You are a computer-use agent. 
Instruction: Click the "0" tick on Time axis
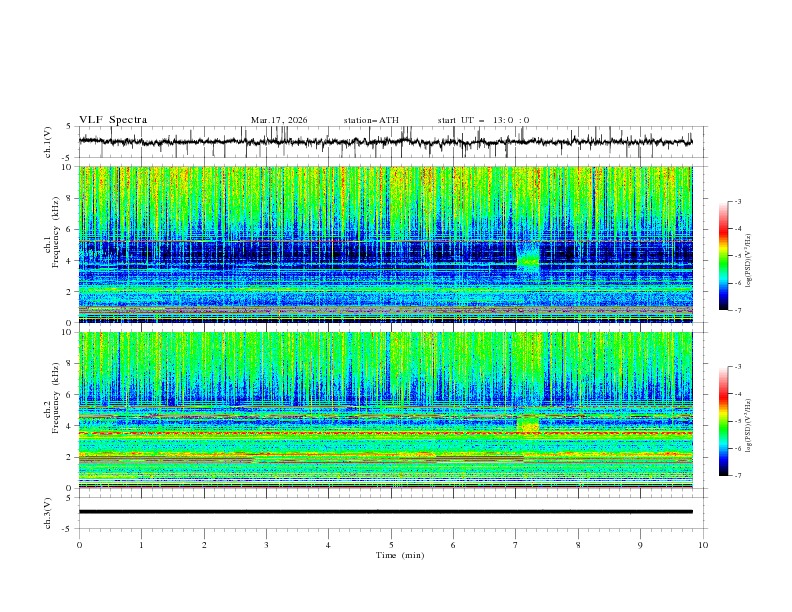[79, 545]
